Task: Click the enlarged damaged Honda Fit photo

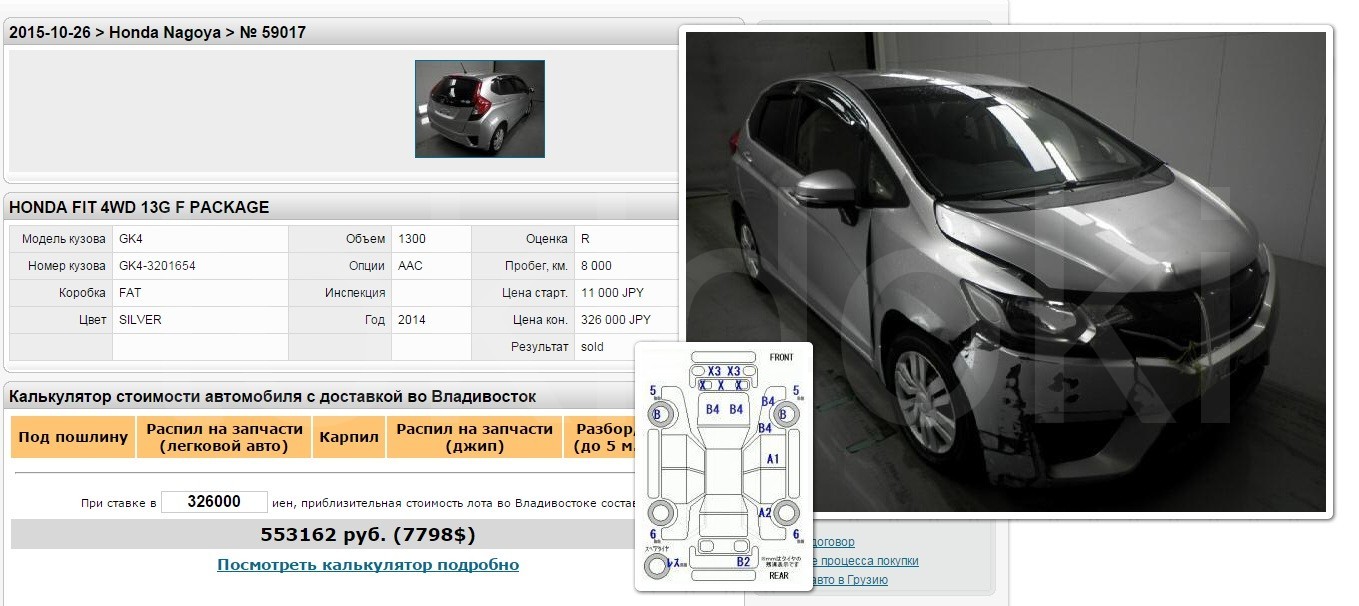Action: pos(1005,272)
